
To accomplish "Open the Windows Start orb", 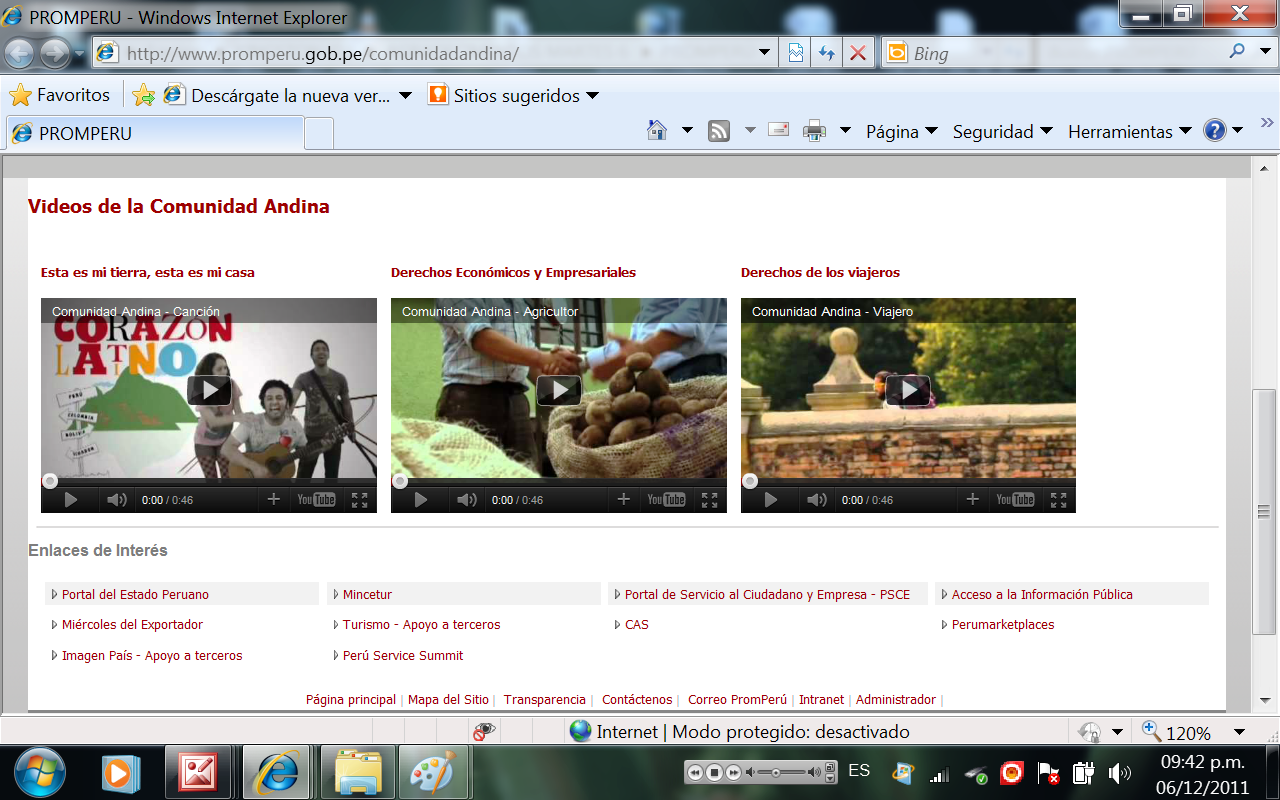I will coord(40,772).
